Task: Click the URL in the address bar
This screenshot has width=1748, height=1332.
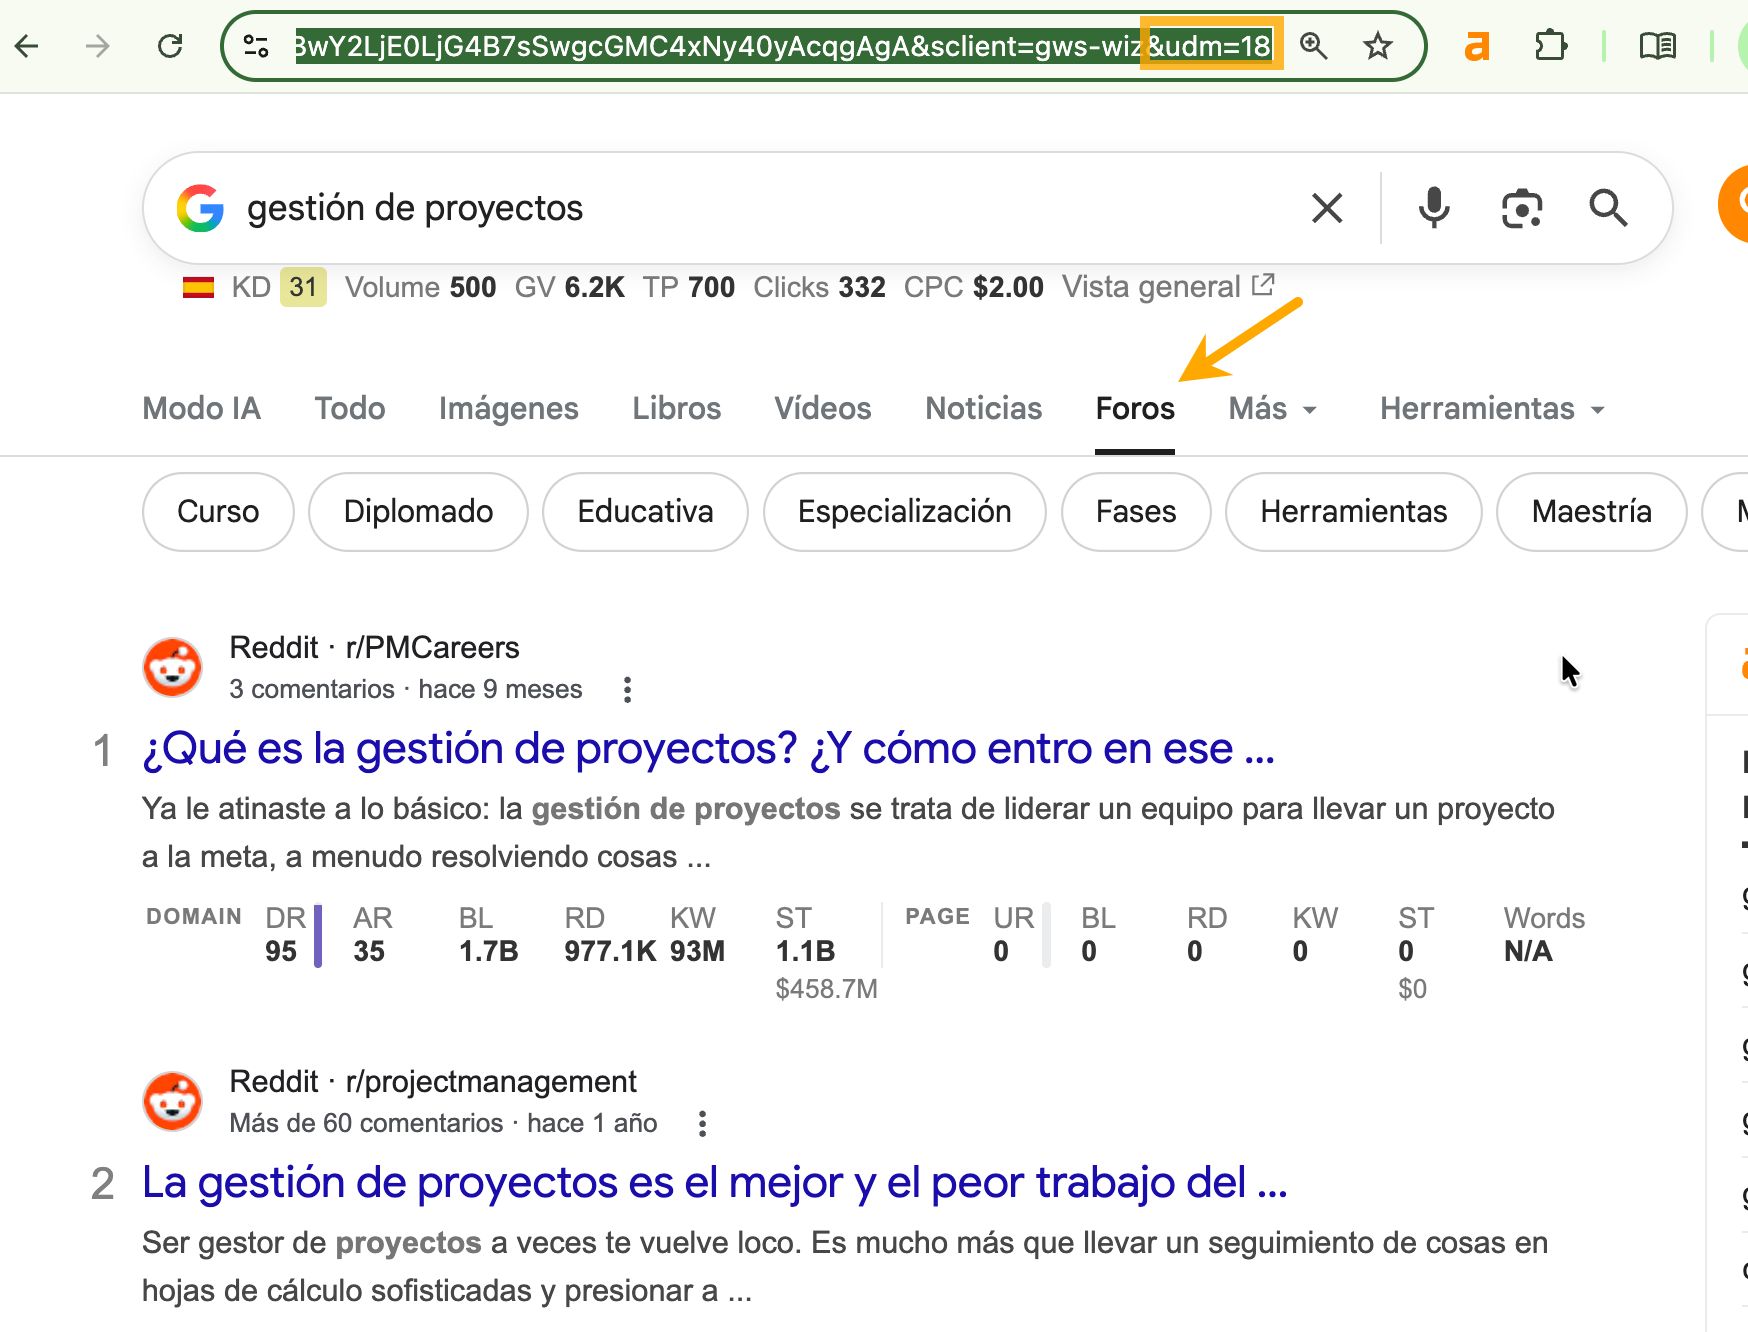Action: click(782, 46)
